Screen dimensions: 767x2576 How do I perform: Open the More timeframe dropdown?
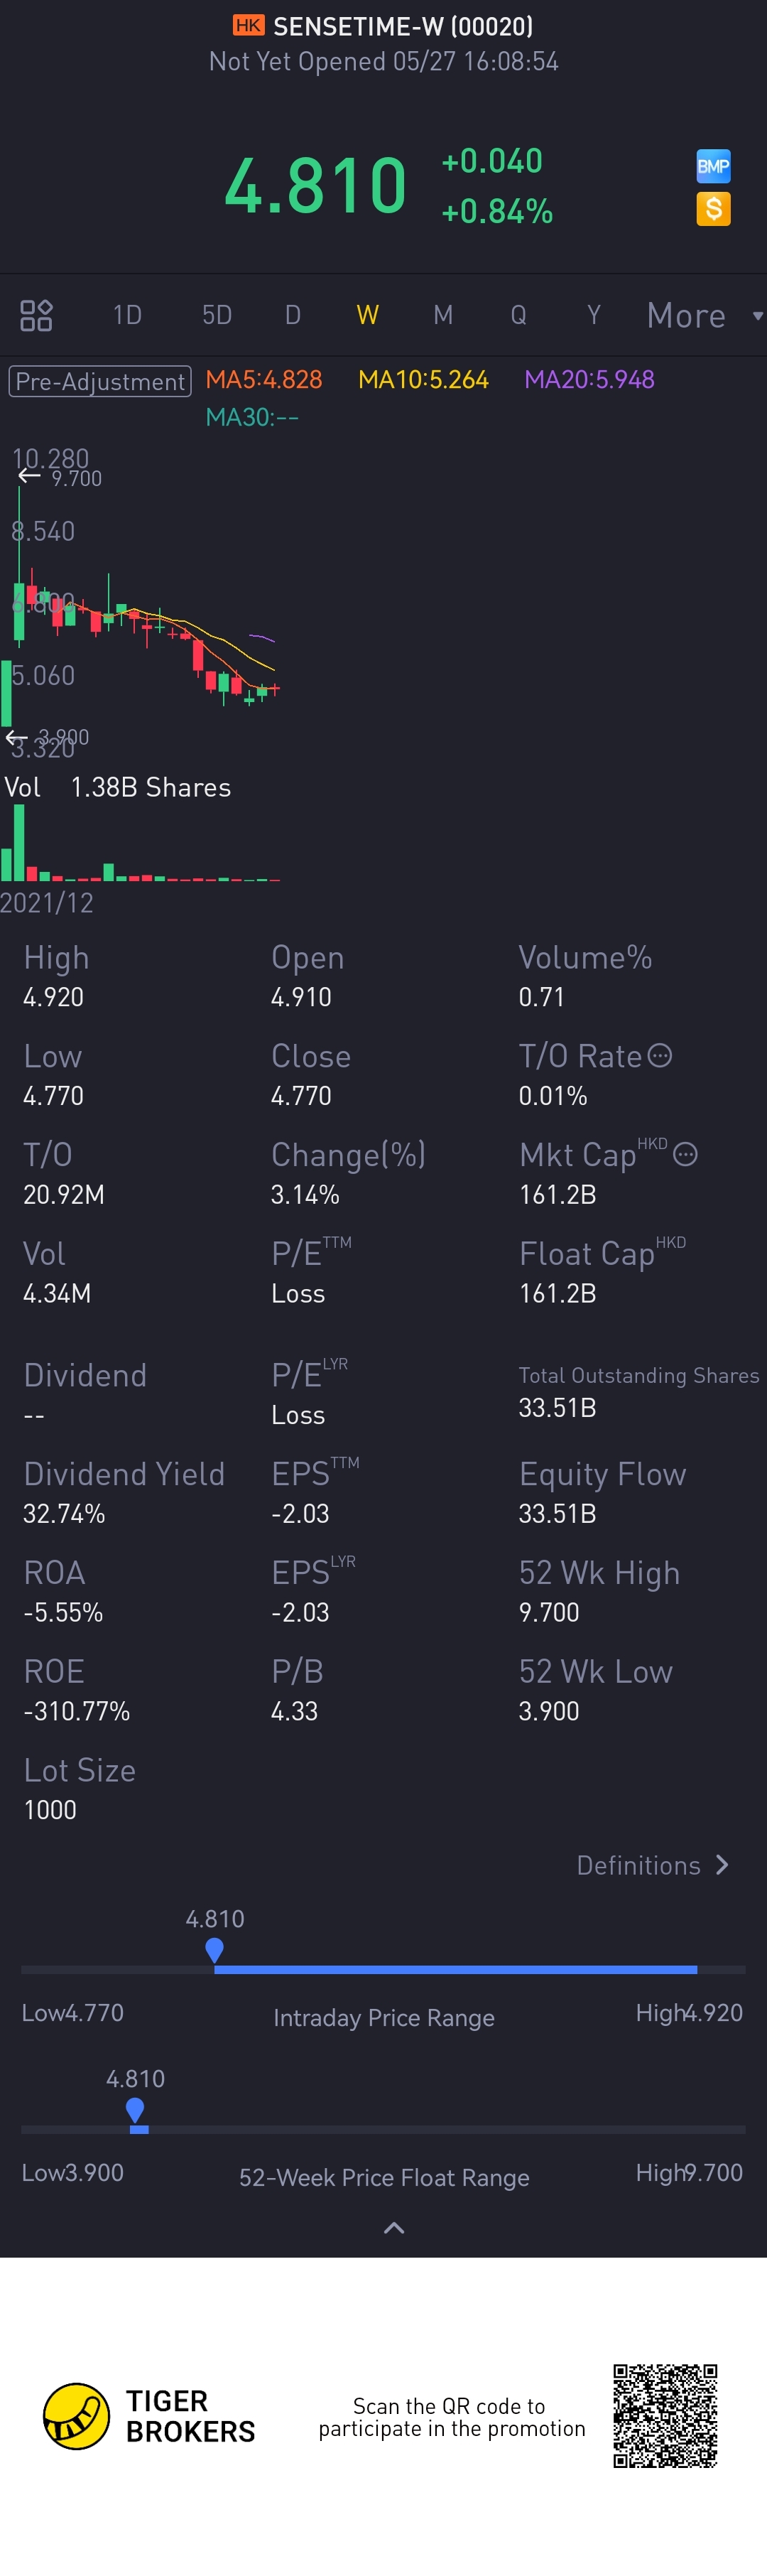704,315
